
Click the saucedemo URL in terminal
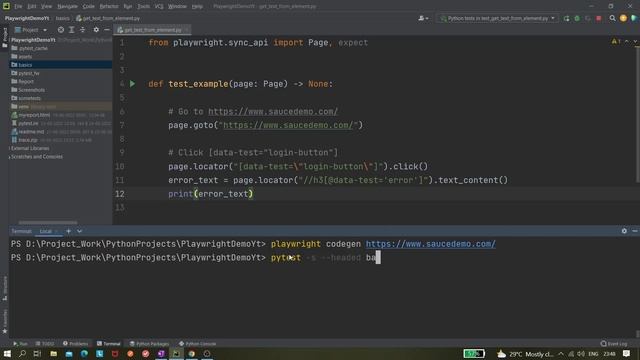431,244
